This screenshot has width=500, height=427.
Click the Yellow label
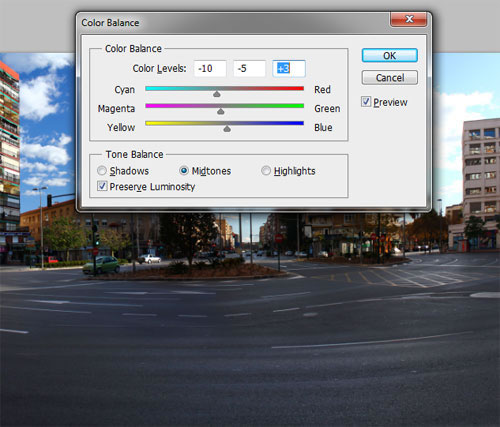[121, 127]
